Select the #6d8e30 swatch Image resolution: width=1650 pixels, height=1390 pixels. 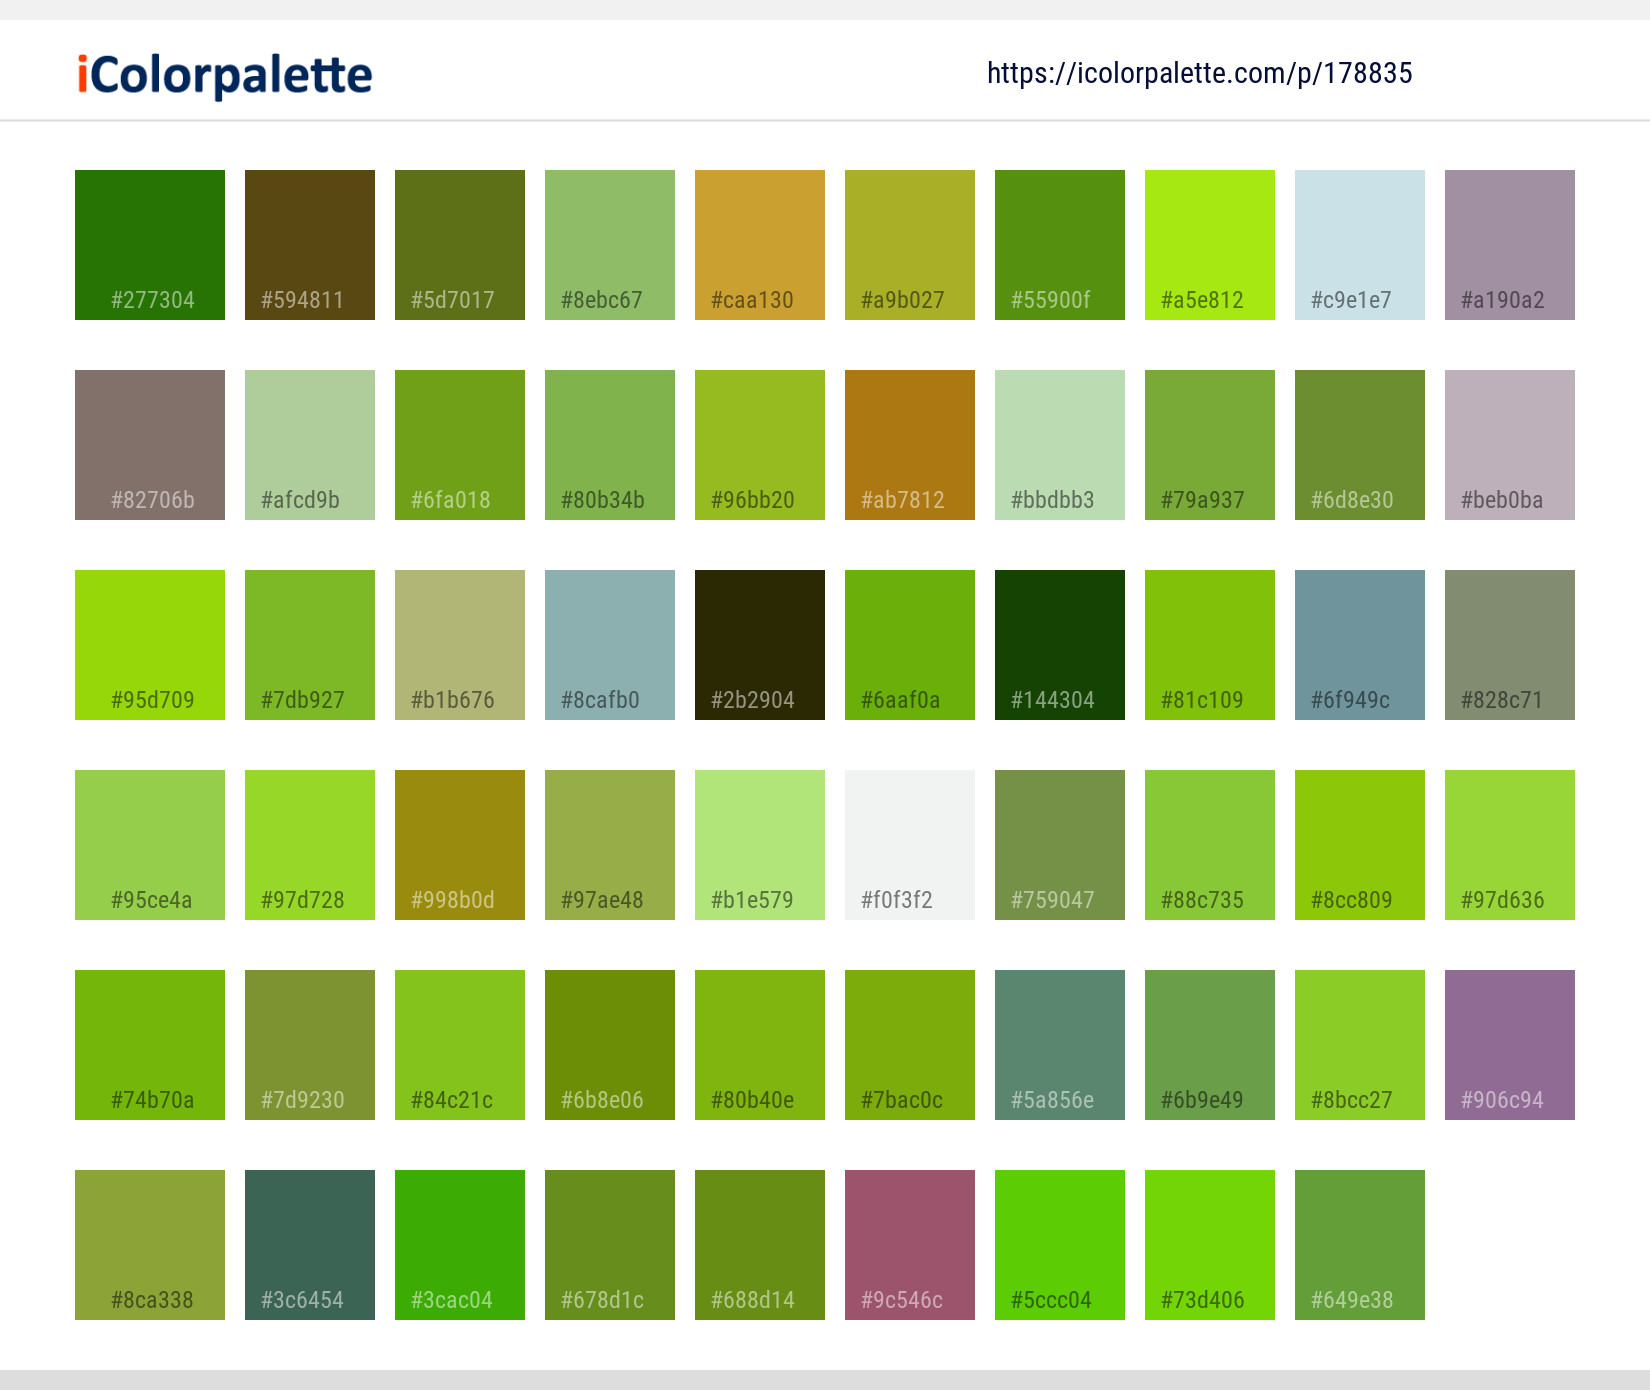[1360, 445]
